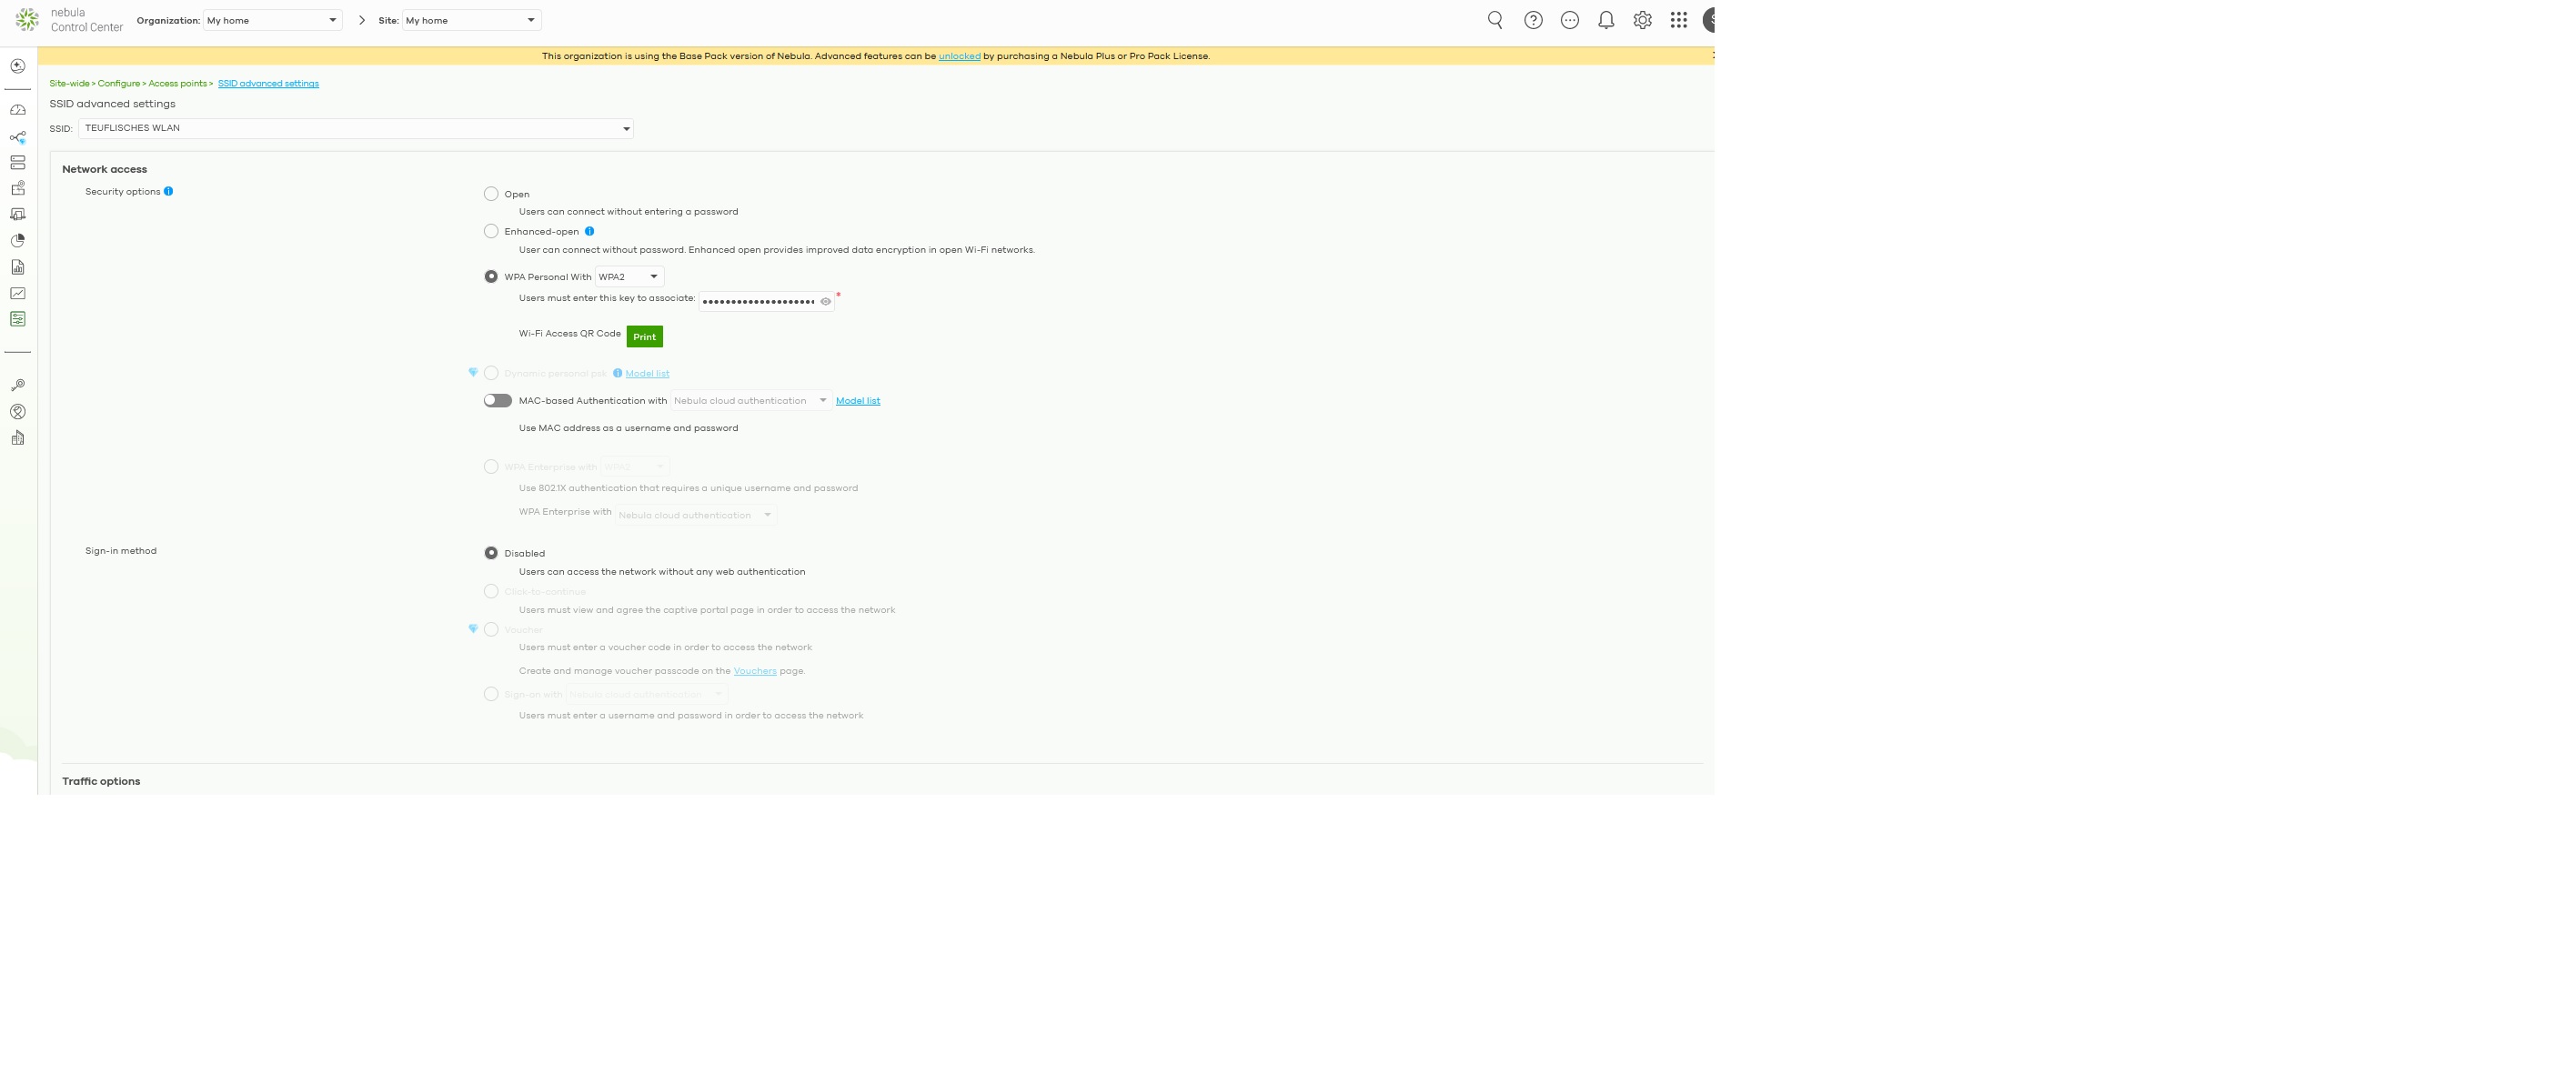Viewport: 2576px width, 1084px height.
Task: Open the key icon in sidebar
Action: tap(18, 386)
